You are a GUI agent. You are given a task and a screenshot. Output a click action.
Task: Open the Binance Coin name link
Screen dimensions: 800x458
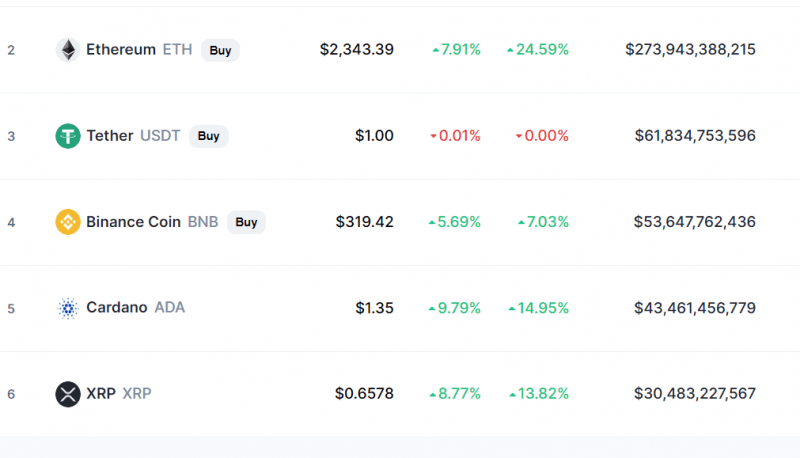[133, 222]
